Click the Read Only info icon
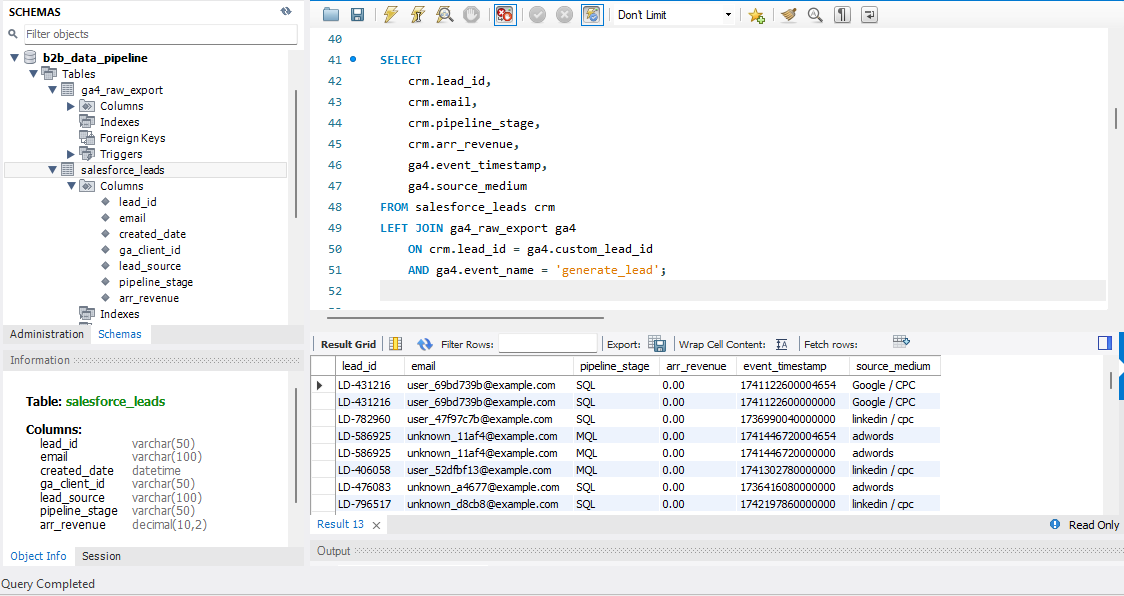Image resolution: width=1124 pixels, height=596 pixels. [1054, 524]
